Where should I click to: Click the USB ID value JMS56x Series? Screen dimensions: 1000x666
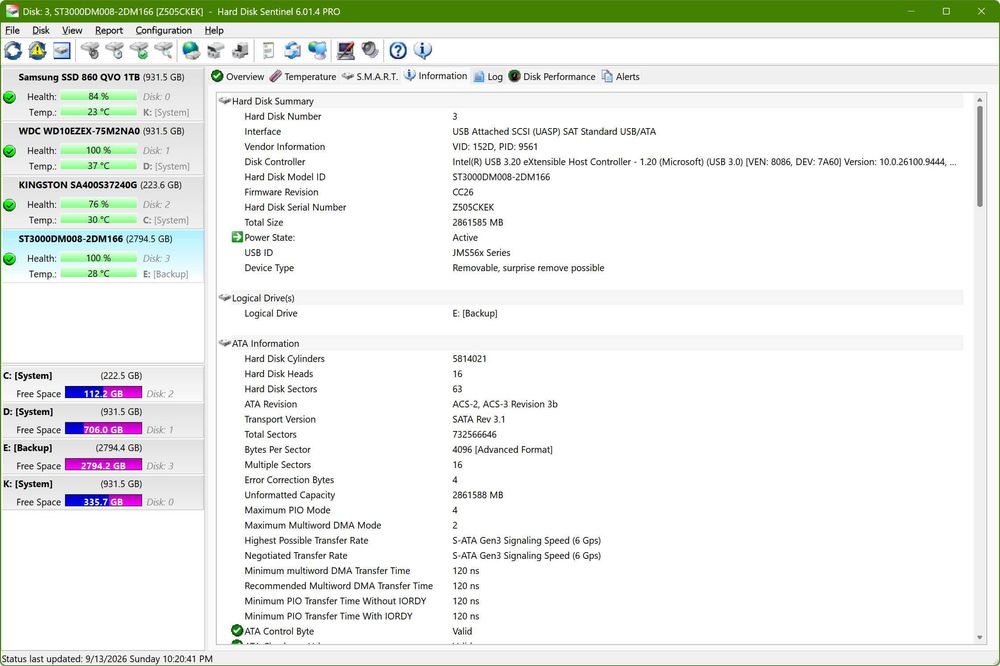482,253
